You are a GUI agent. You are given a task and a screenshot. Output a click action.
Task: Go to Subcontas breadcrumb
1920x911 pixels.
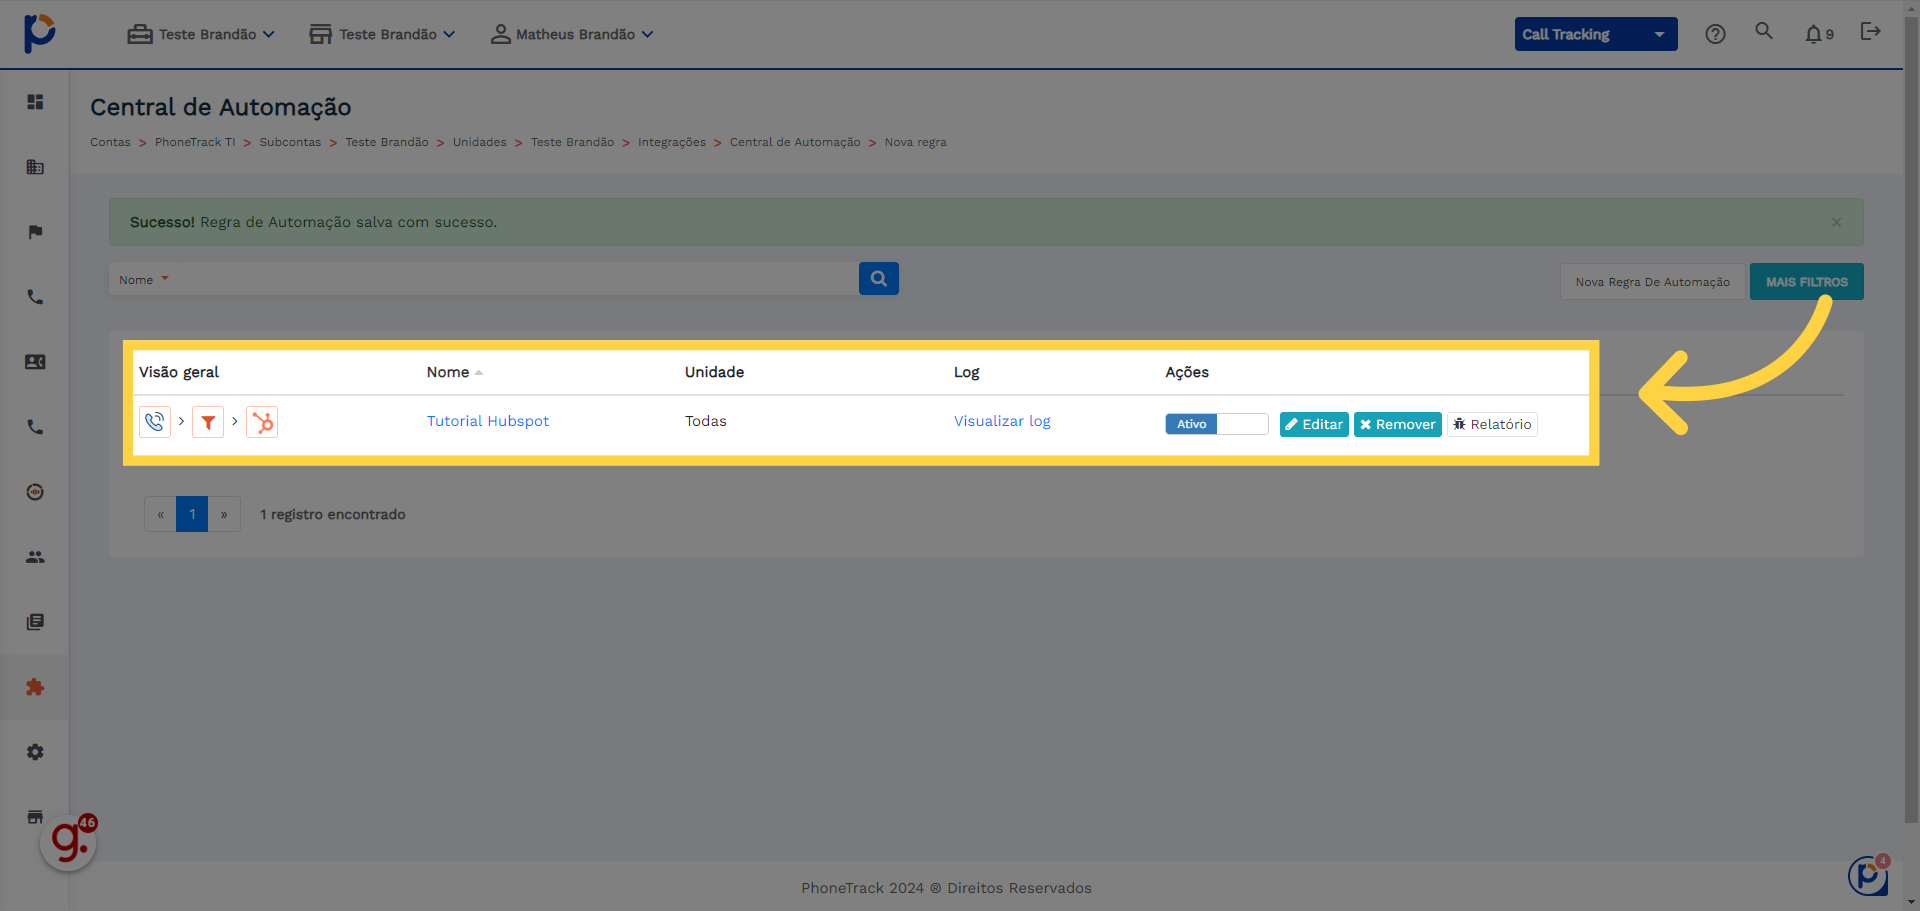click(x=290, y=142)
